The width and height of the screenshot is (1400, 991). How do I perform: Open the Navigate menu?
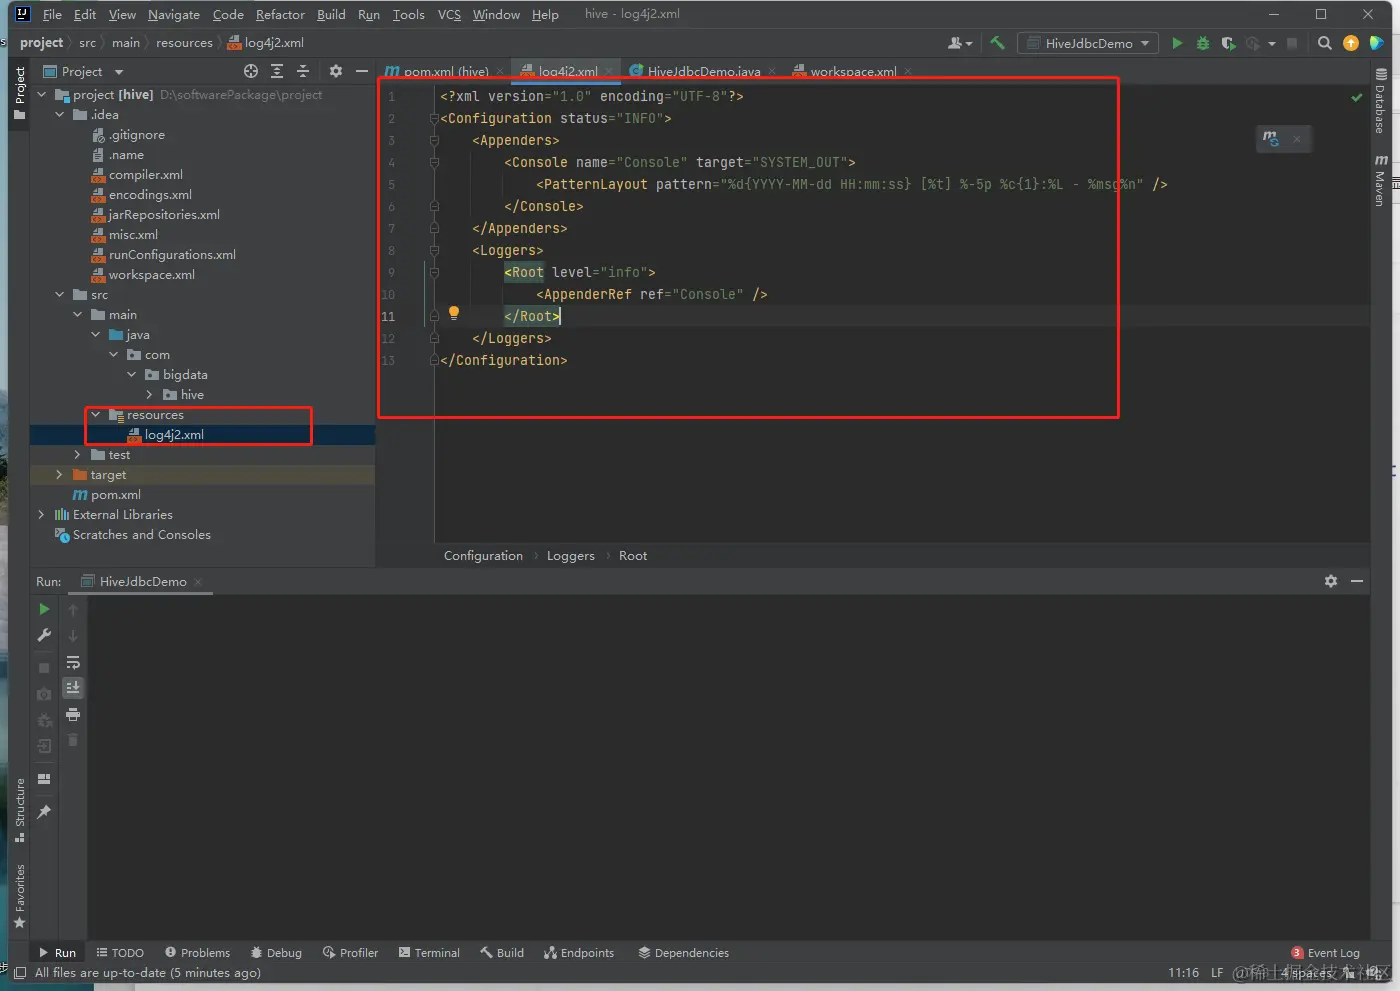click(174, 15)
